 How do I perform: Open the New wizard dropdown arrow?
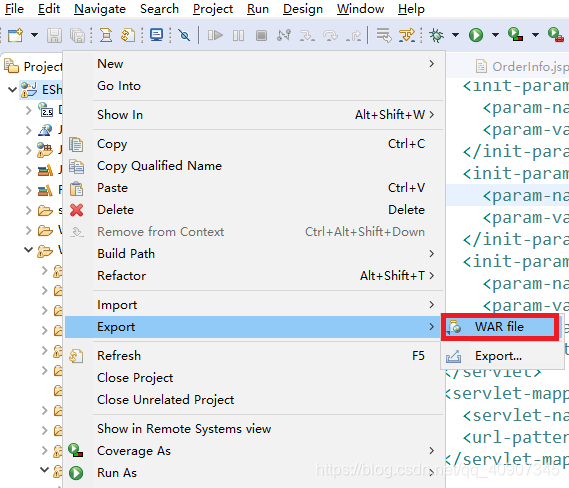coord(34,35)
